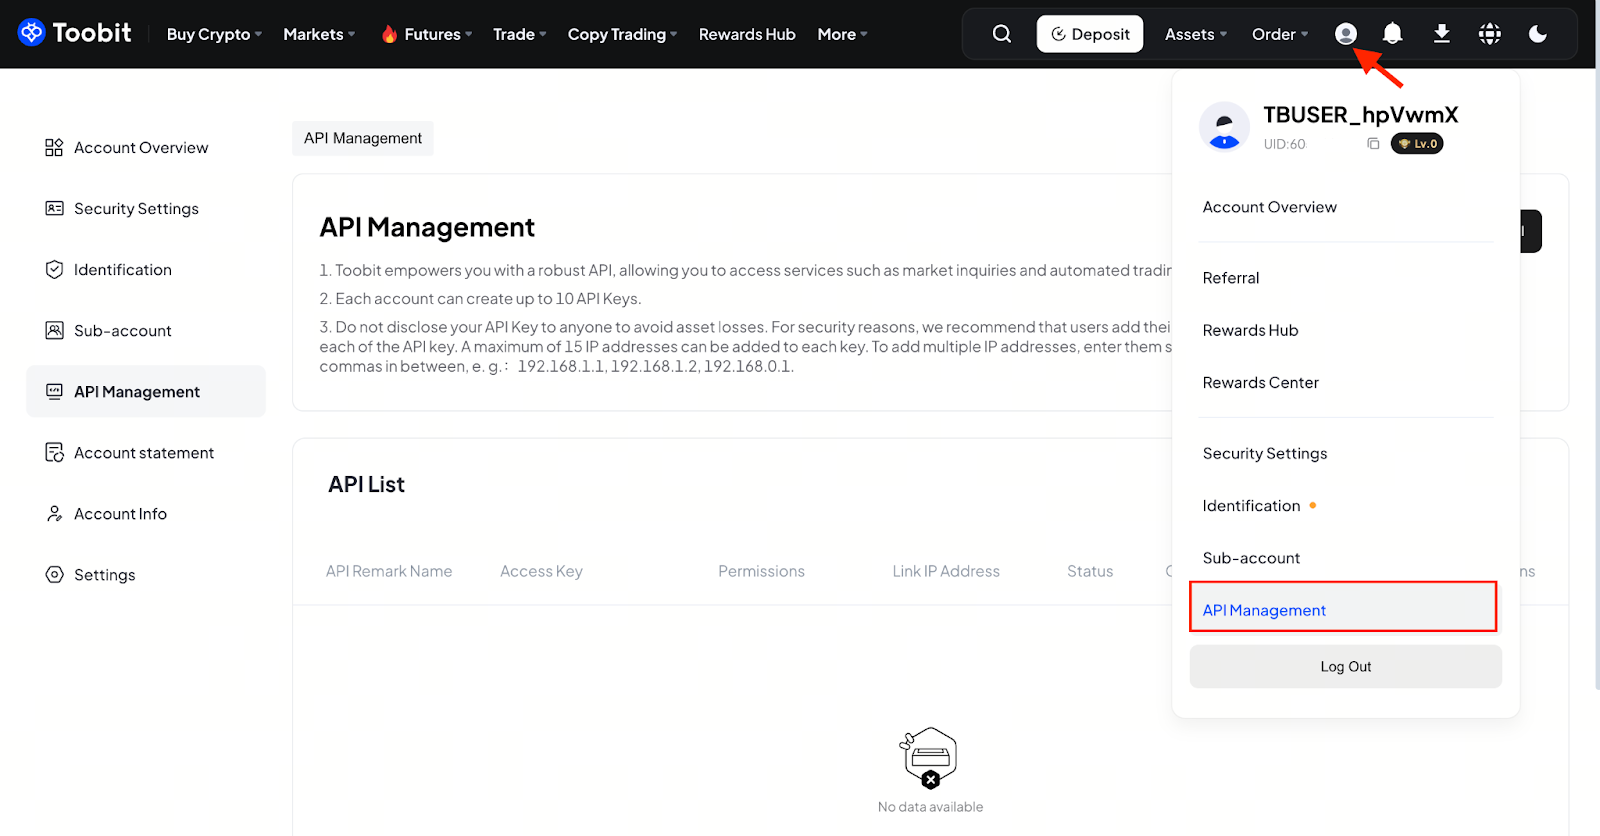Image resolution: width=1600 pixels, height=836 pixels.
Task: Click the API List heading
Action: pos(366,485)
